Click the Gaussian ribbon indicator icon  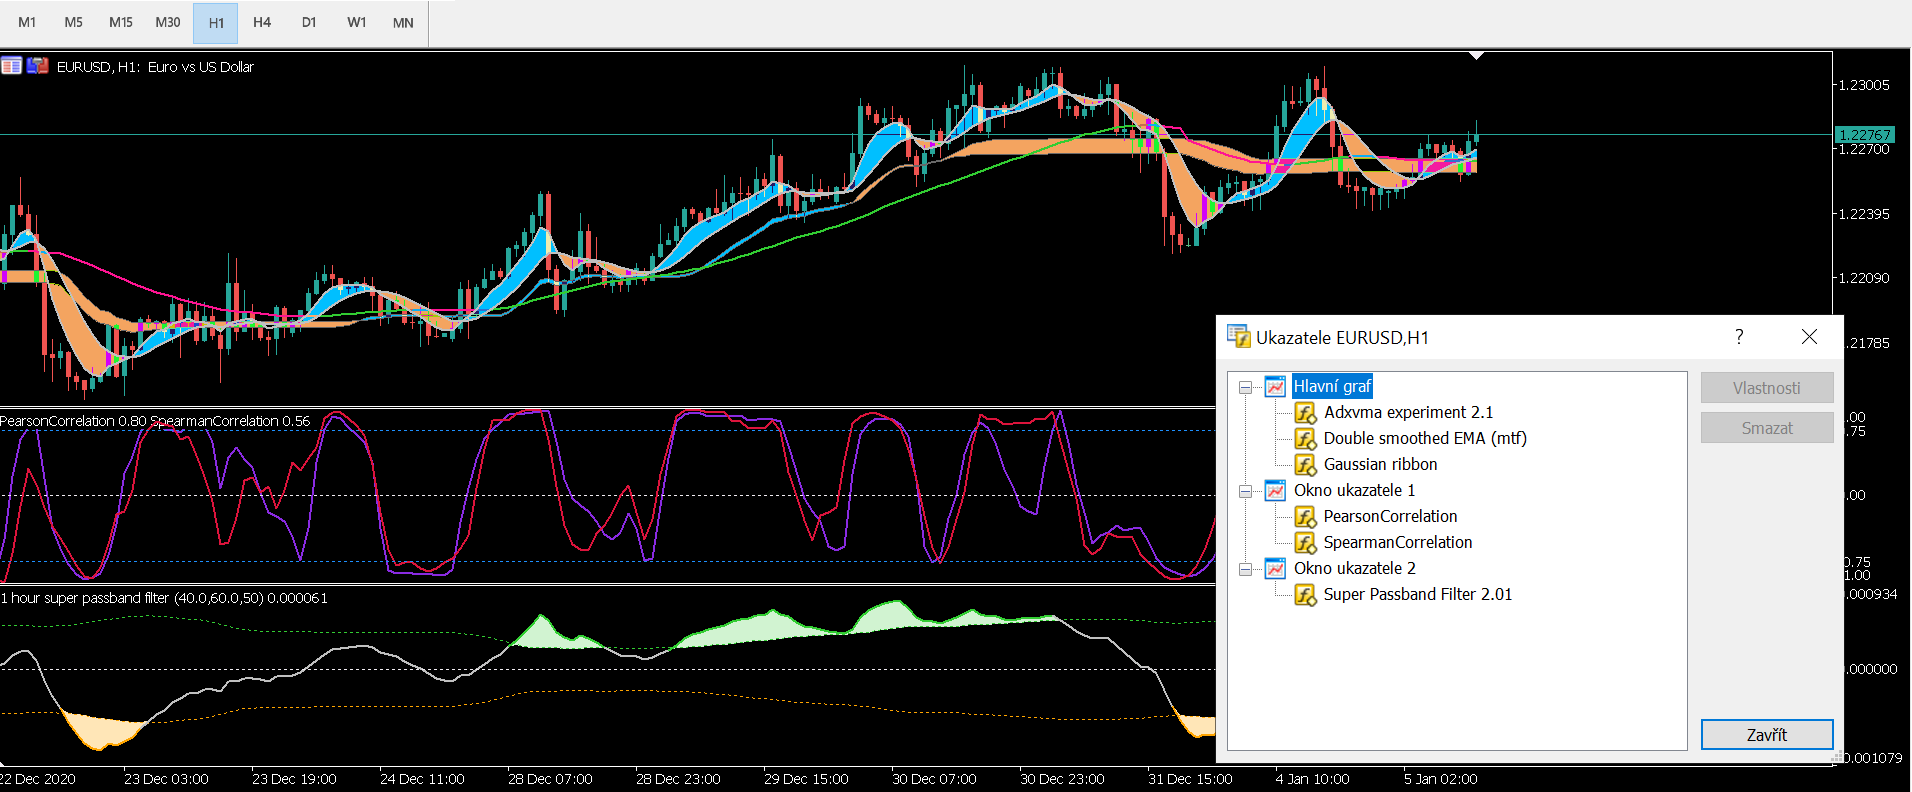[x=1305, y=465]
